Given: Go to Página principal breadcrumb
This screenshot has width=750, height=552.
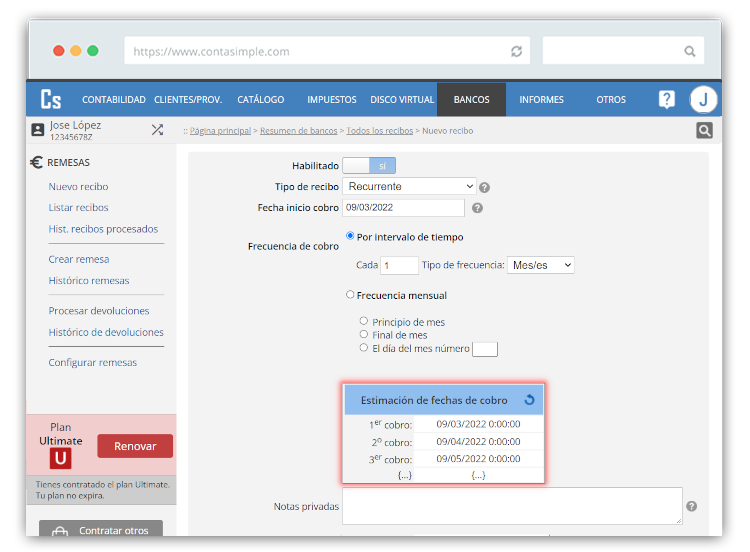Looking at the screenshot, I should tap(220, 131).
